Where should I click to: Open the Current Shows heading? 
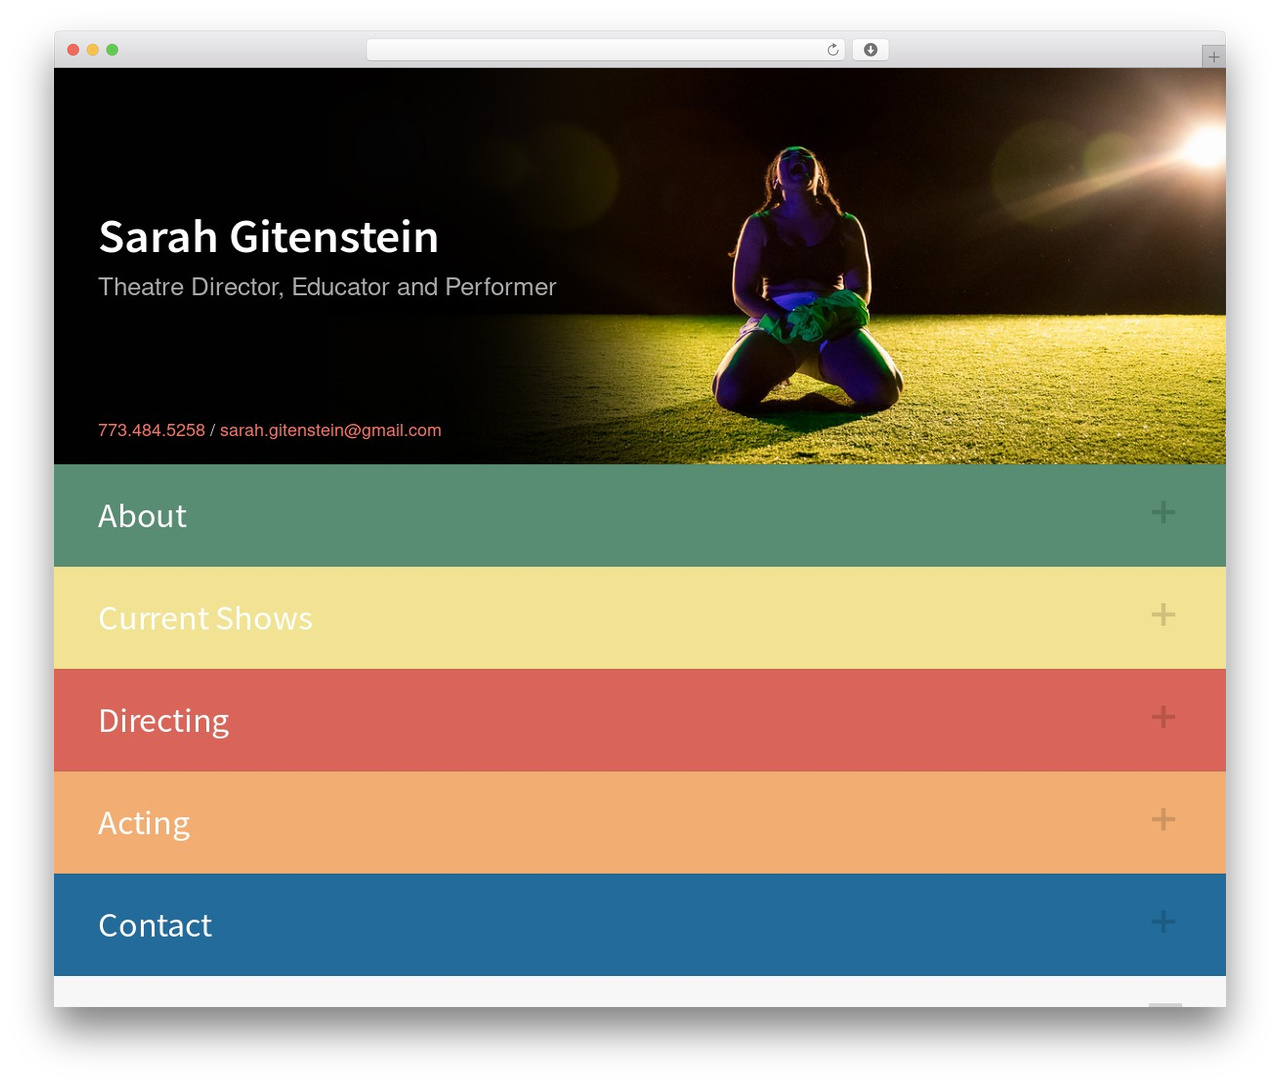click(205, 618)
